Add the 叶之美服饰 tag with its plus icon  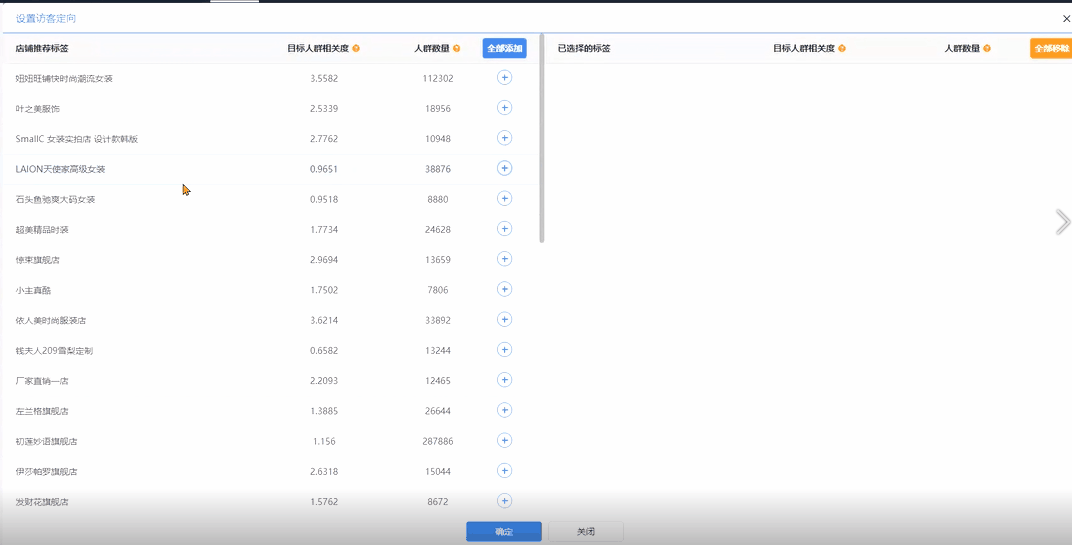[504, 108]
